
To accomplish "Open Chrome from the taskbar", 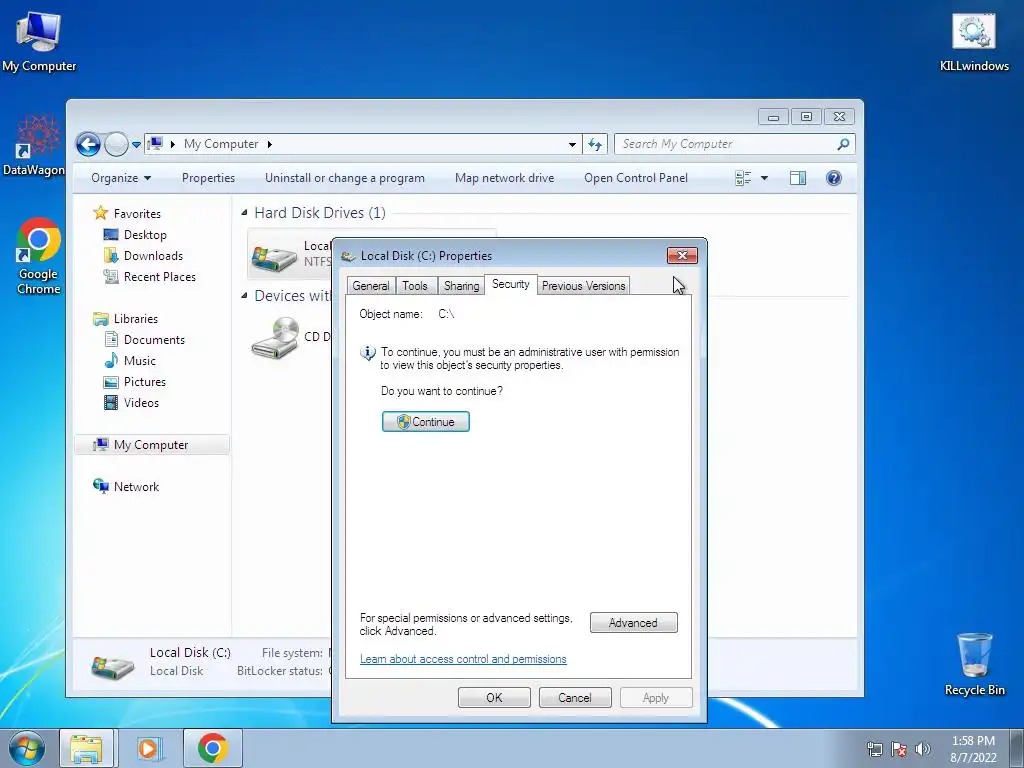I will coord(213,748).
